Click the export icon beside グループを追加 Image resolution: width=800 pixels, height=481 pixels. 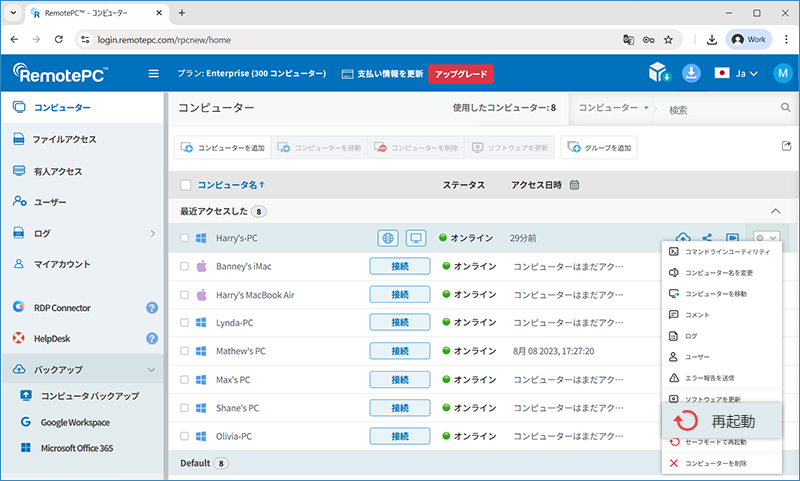pyautogui.click(x=786, y=146)
